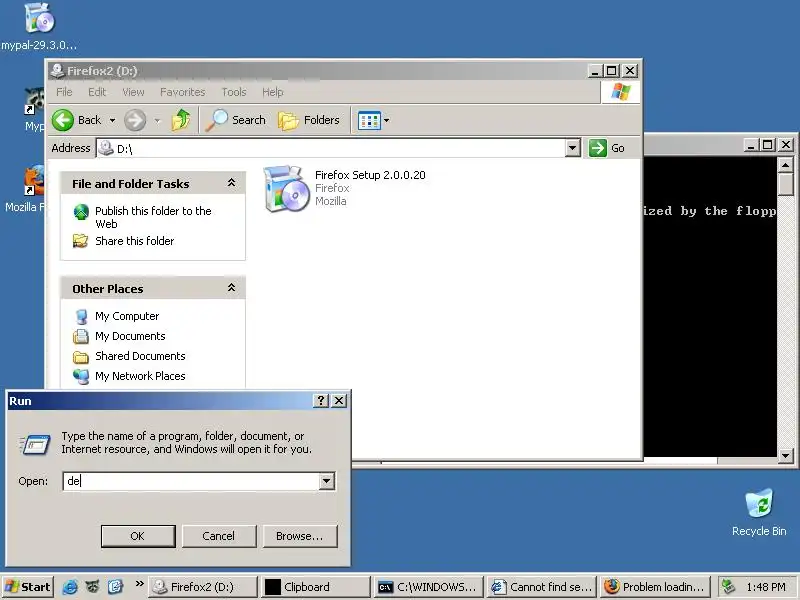Expand the Quick Launch overflow chevron
The width and height of the screenshot is (800, 600).
(x=139, y=583)
